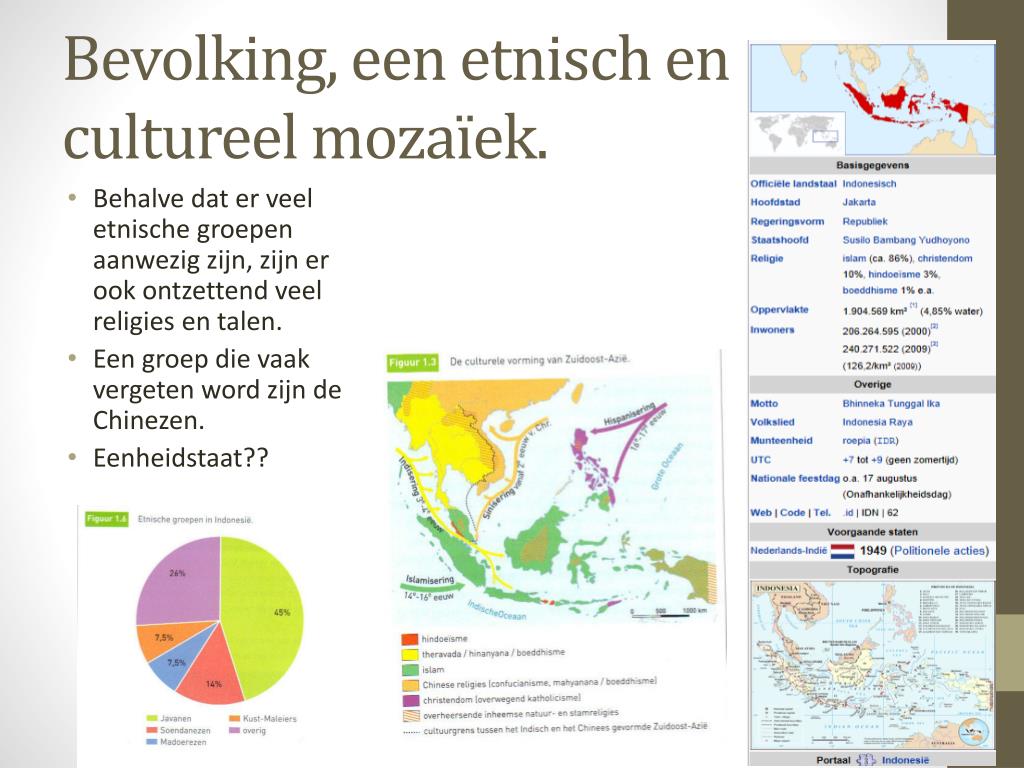This screenshot has width=1024, height=768.
Task: Click the '240.271.522 (2009)' population value
Action: pos(886,349)
